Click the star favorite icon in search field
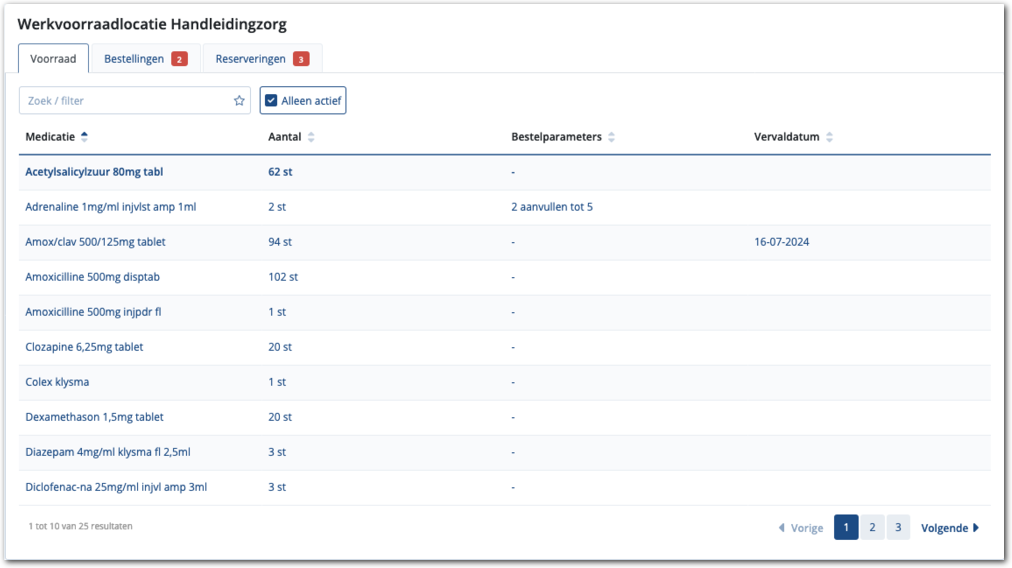The image size is (1012, 568). (239, 101)
